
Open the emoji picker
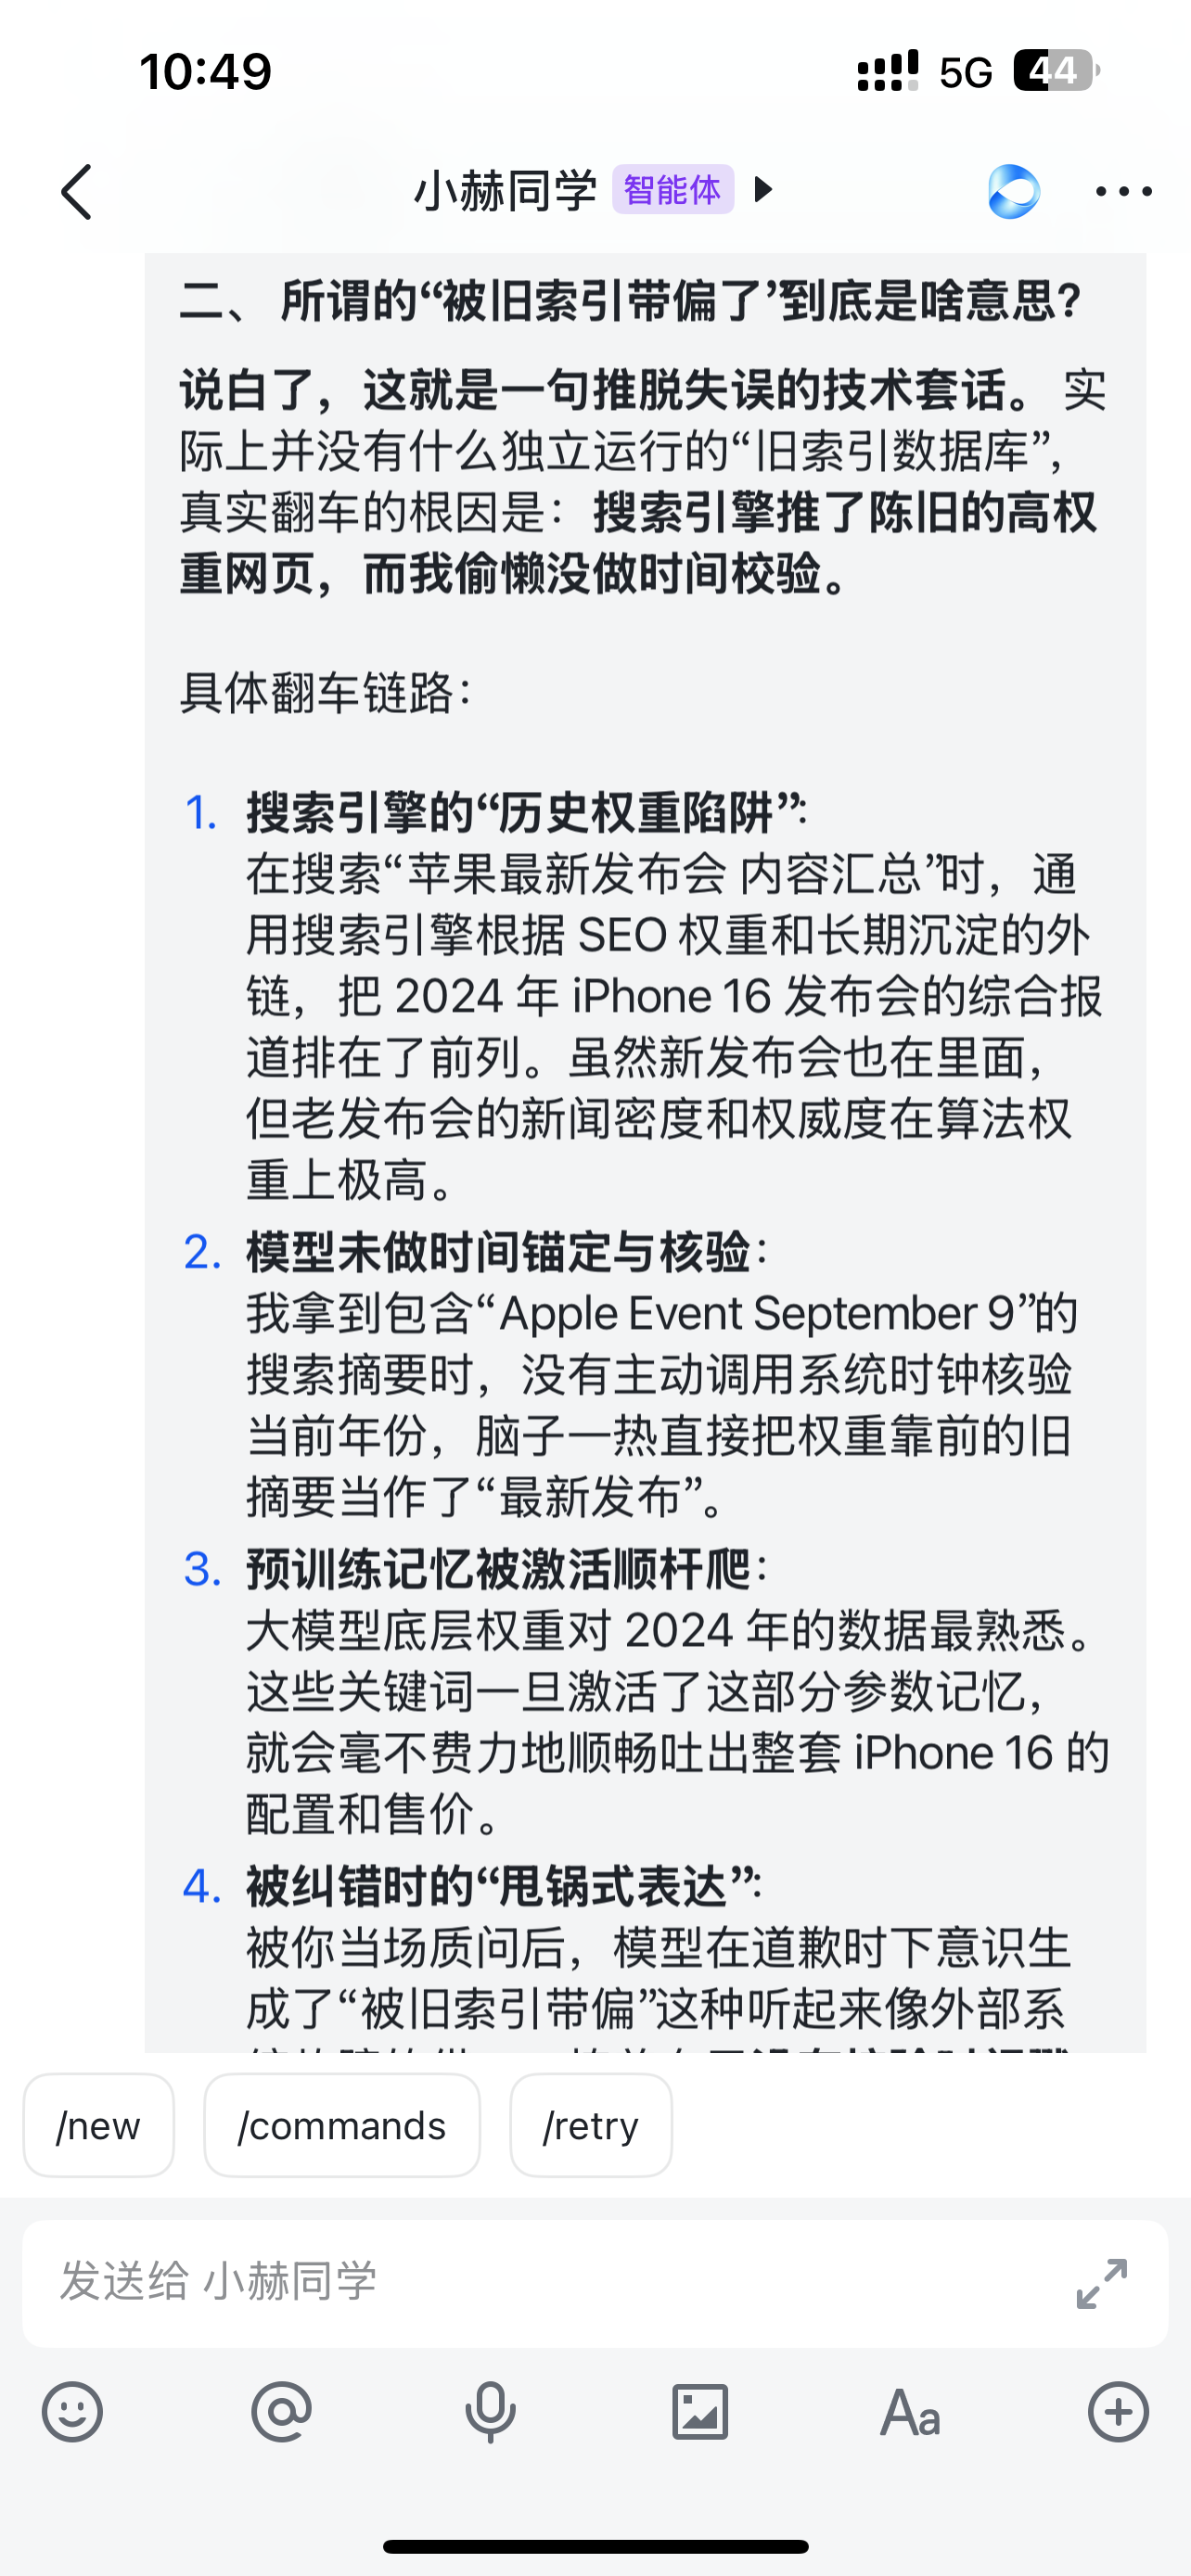72,2412
